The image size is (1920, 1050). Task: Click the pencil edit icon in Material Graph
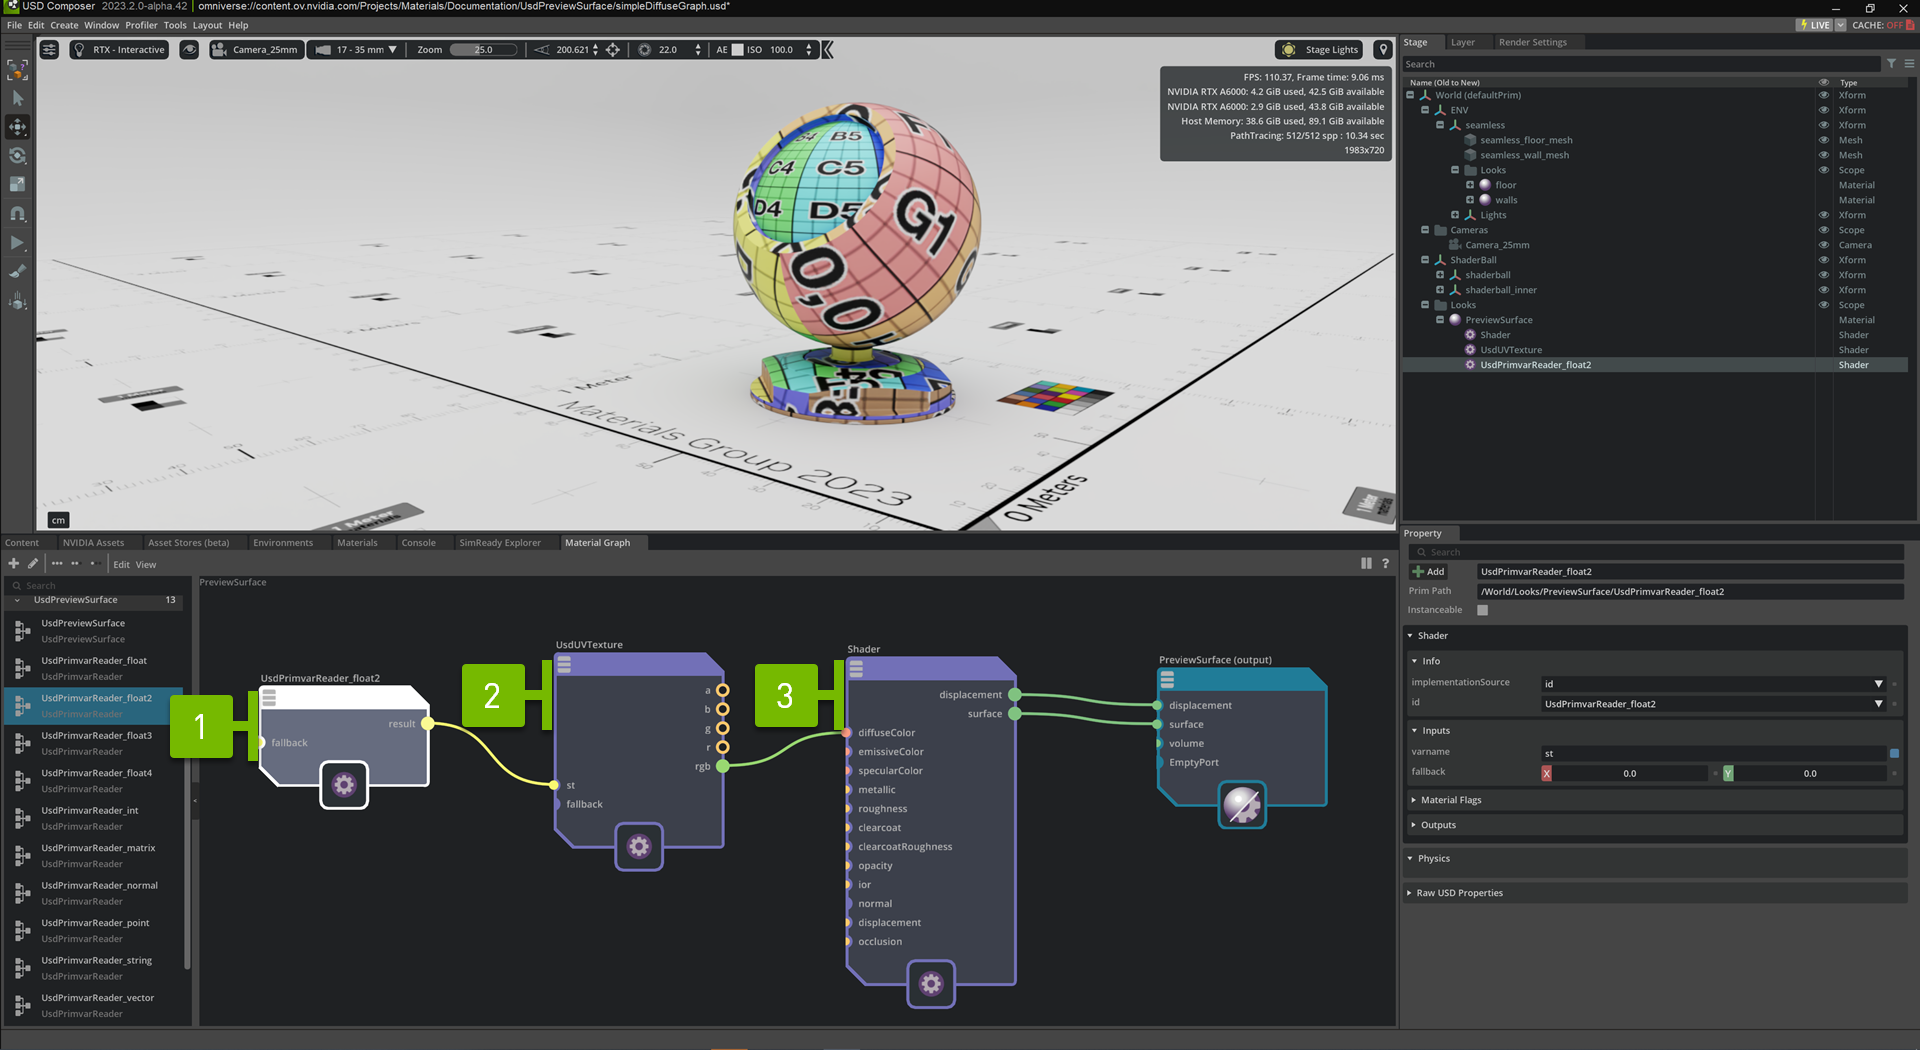pos(33,564)
